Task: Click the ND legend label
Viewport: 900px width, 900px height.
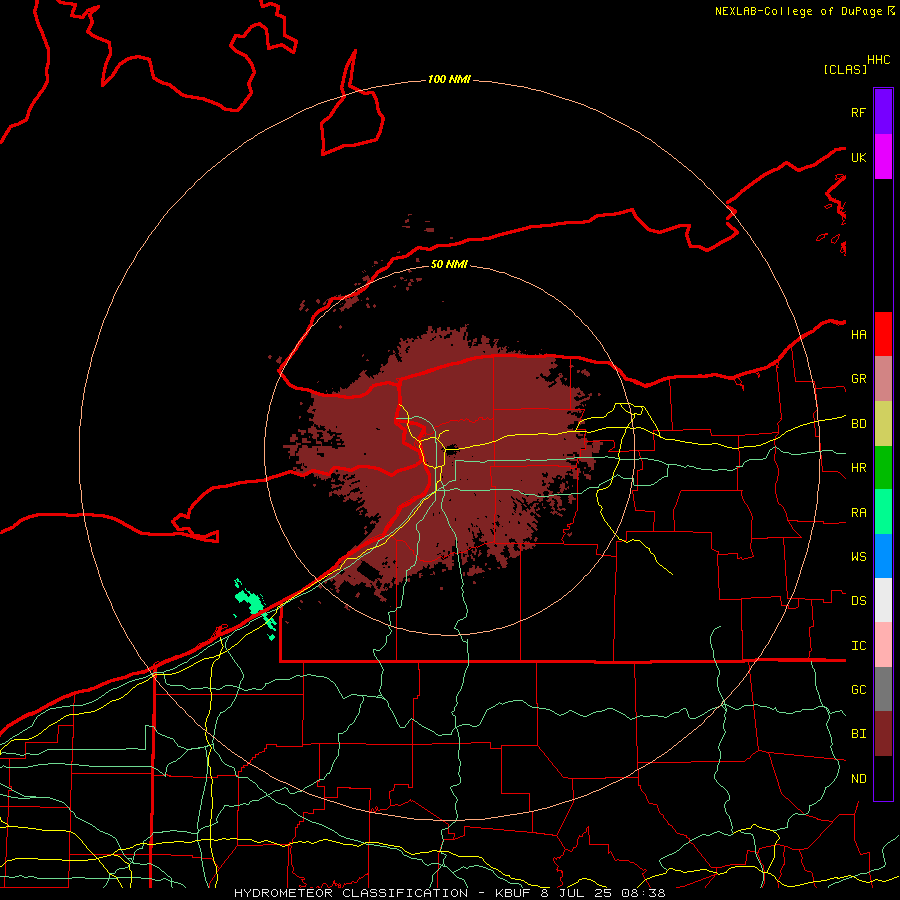Action: pos(858,779)
